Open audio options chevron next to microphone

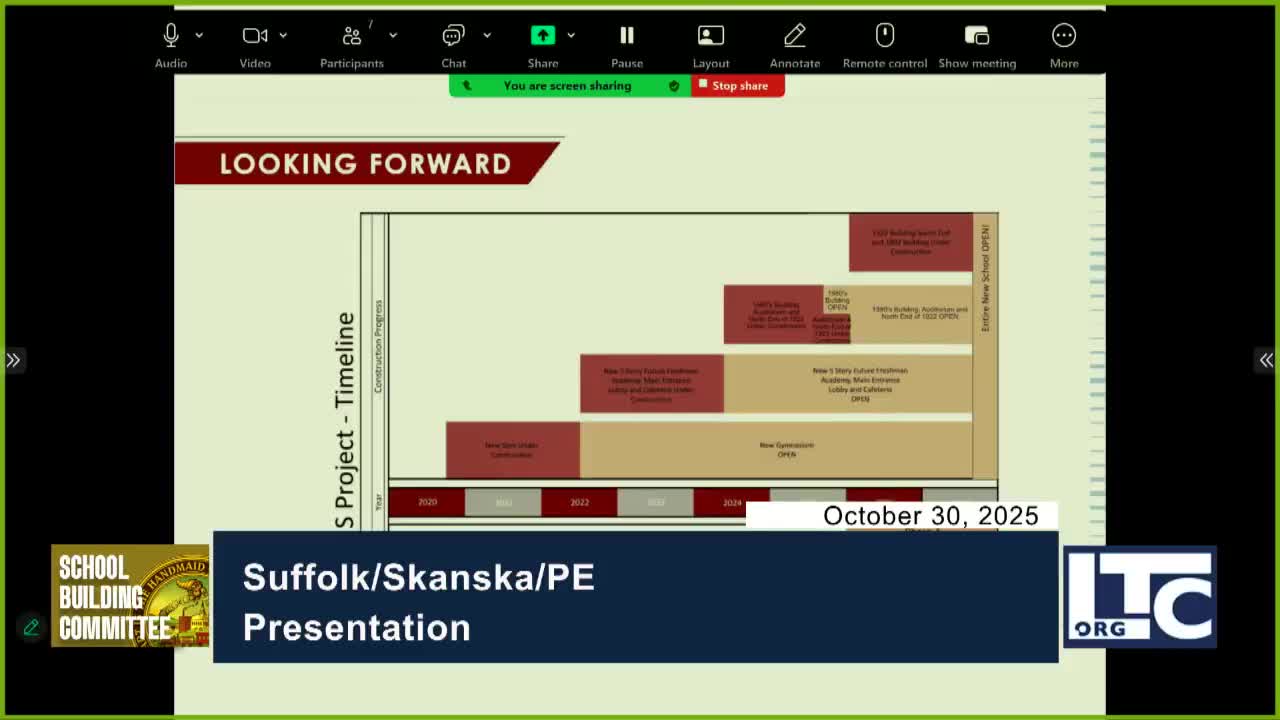click(199, 35)
